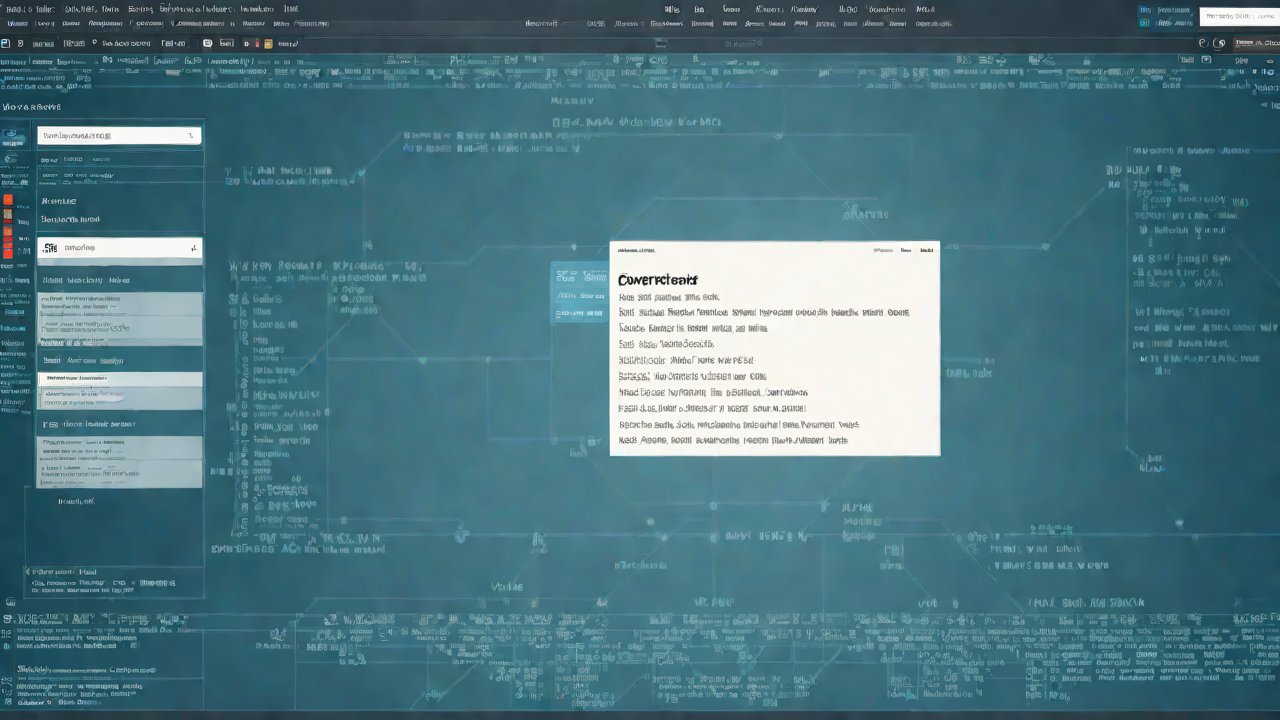Select the first light-gray list row in the sidebar

(x=120, y=305)
